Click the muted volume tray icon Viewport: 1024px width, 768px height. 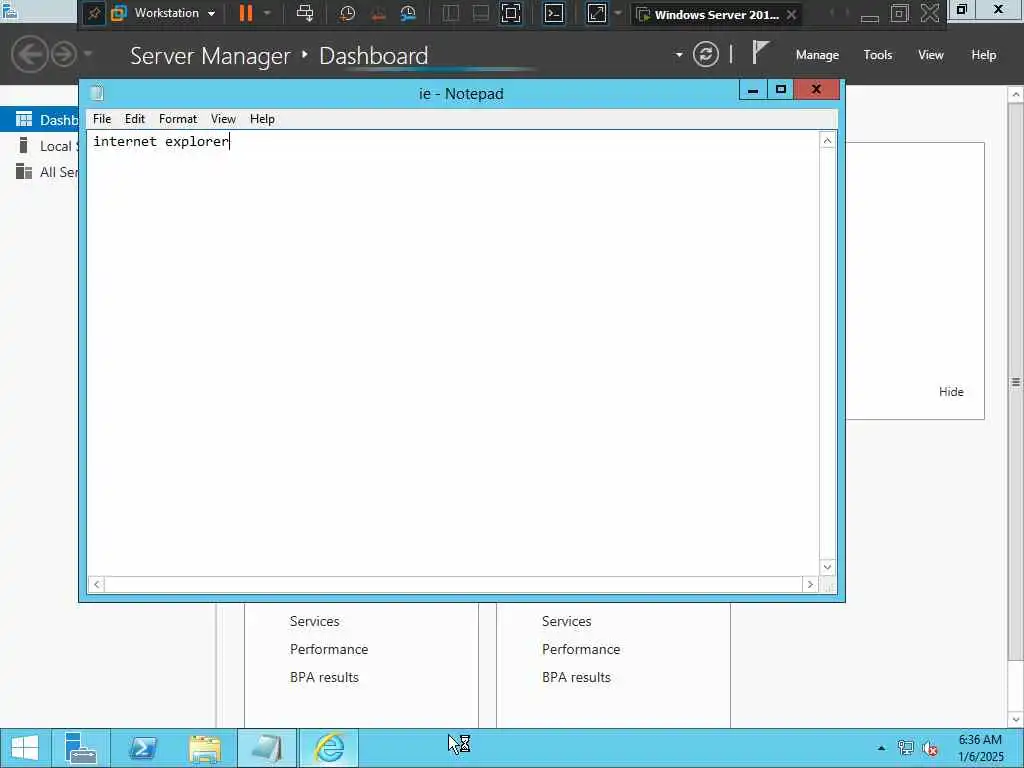(x=929, y=748)
